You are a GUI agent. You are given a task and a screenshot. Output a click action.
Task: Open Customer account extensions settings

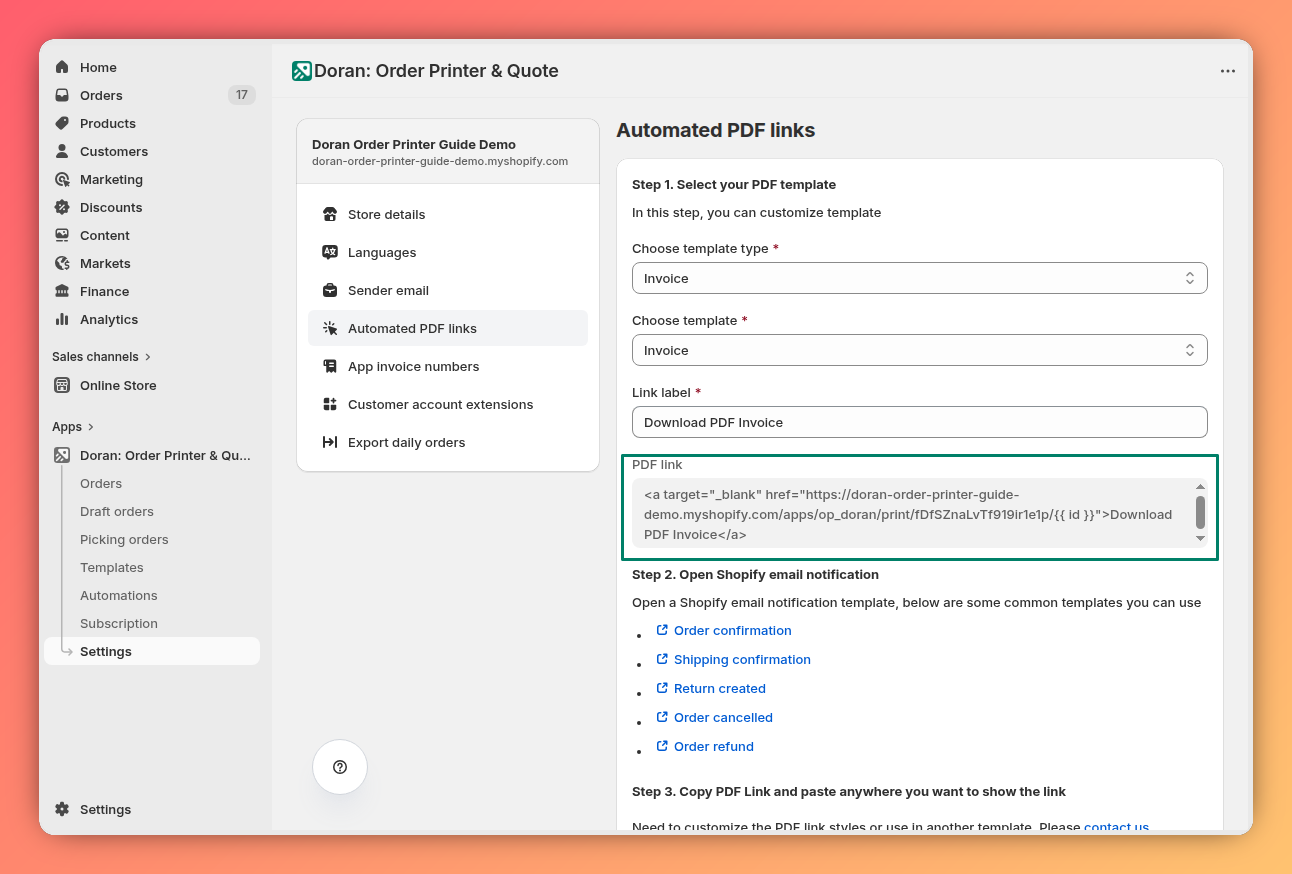pyautogui.click(x=447, y=404)
